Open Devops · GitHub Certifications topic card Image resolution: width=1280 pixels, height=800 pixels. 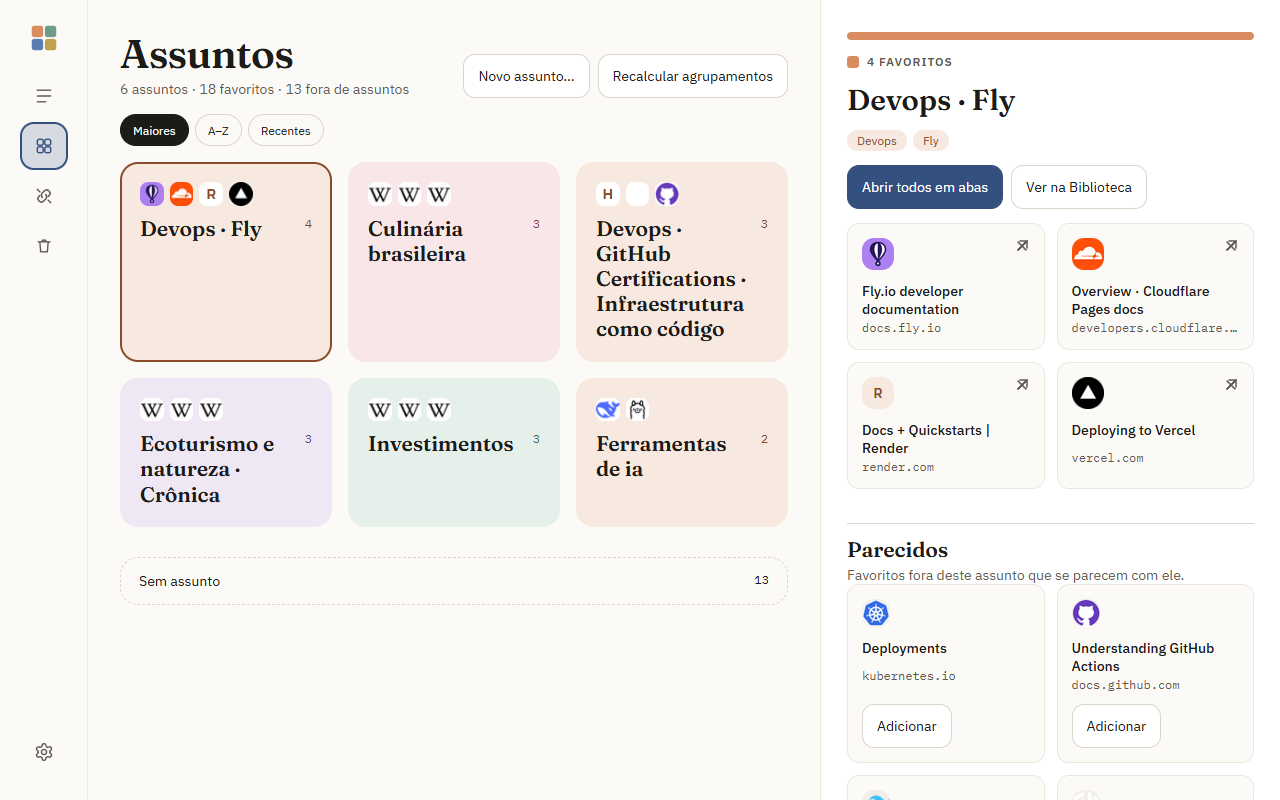tap(682, 262)
